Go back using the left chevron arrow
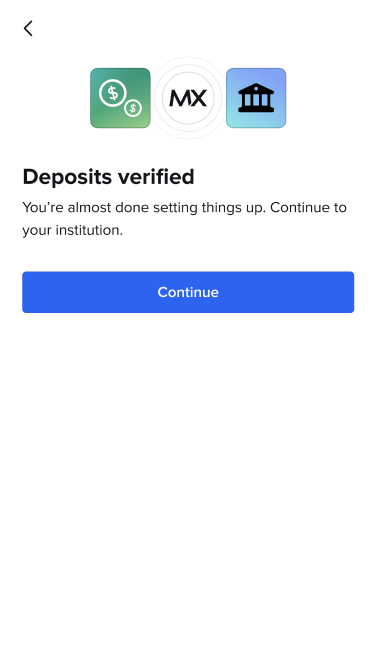This screenshot has width=377, height=660. coord(28,29)
